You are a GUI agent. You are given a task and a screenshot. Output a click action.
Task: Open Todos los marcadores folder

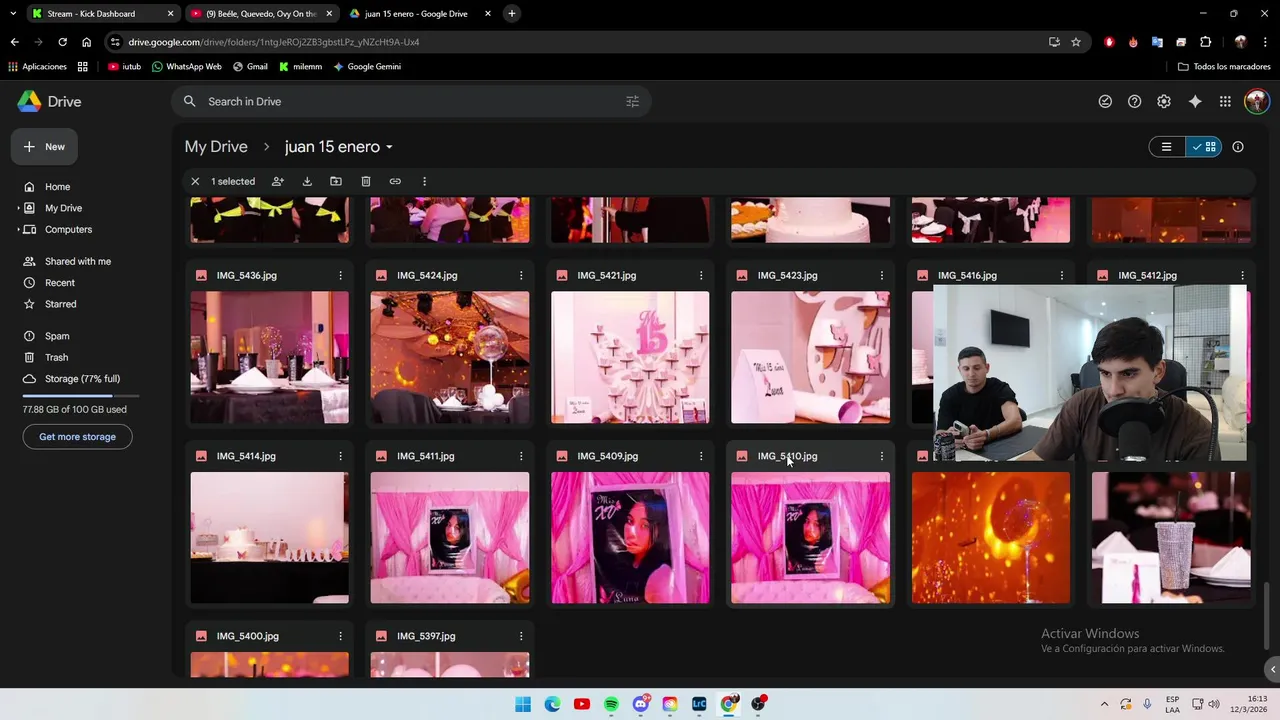coord(1224,67)
